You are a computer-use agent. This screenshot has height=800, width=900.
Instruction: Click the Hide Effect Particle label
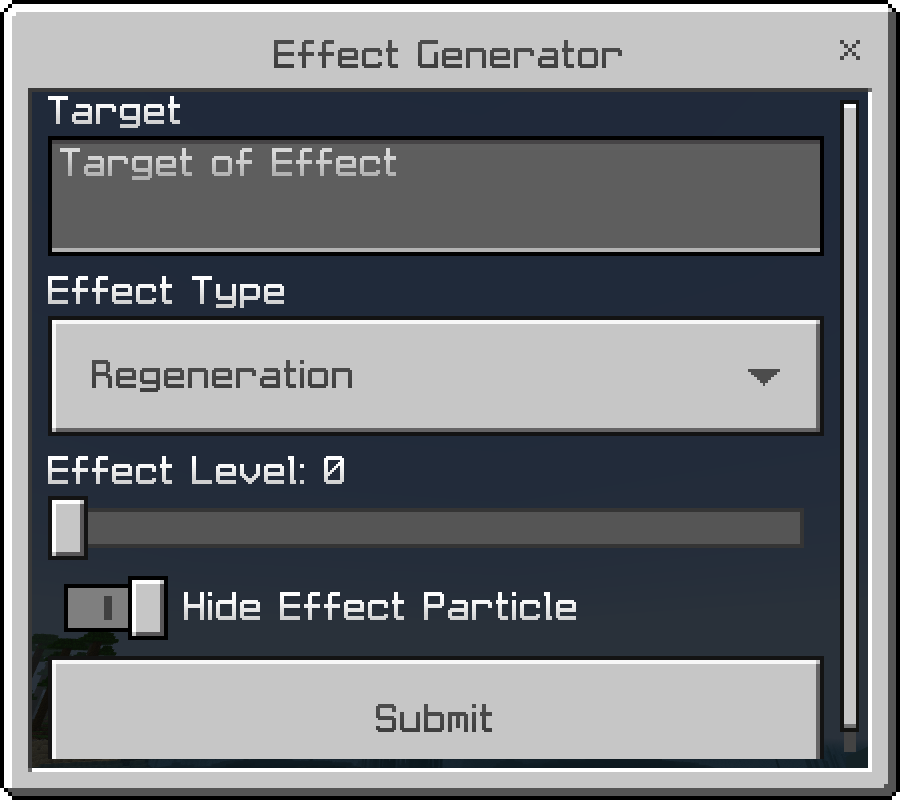[x=379, y=607]
